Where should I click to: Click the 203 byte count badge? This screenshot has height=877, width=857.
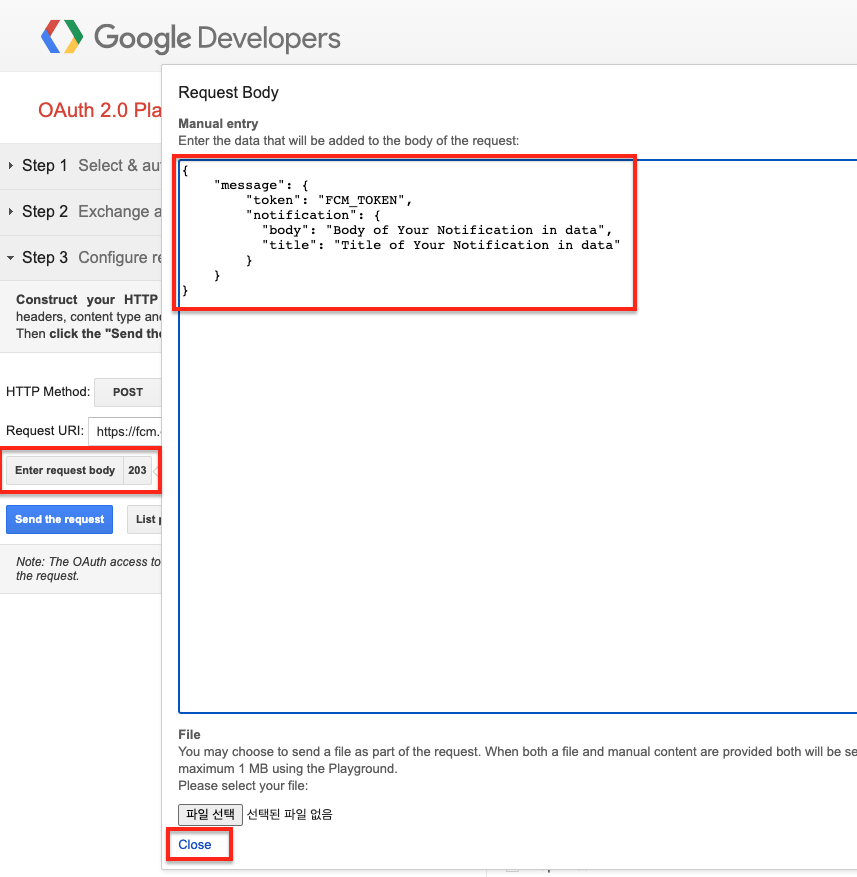(137, 470)
